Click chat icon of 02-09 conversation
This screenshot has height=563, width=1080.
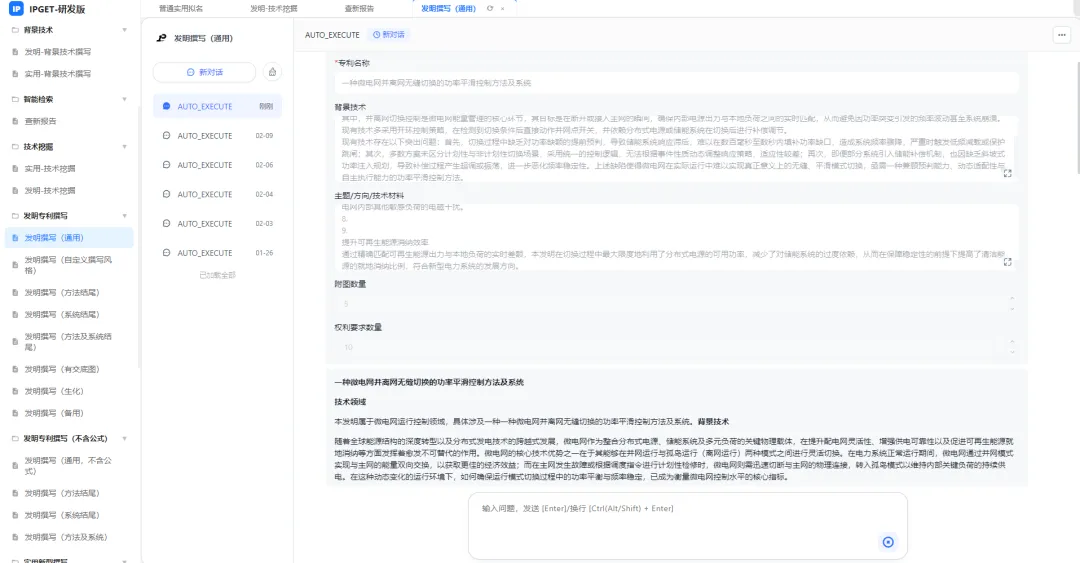(166, 136)
